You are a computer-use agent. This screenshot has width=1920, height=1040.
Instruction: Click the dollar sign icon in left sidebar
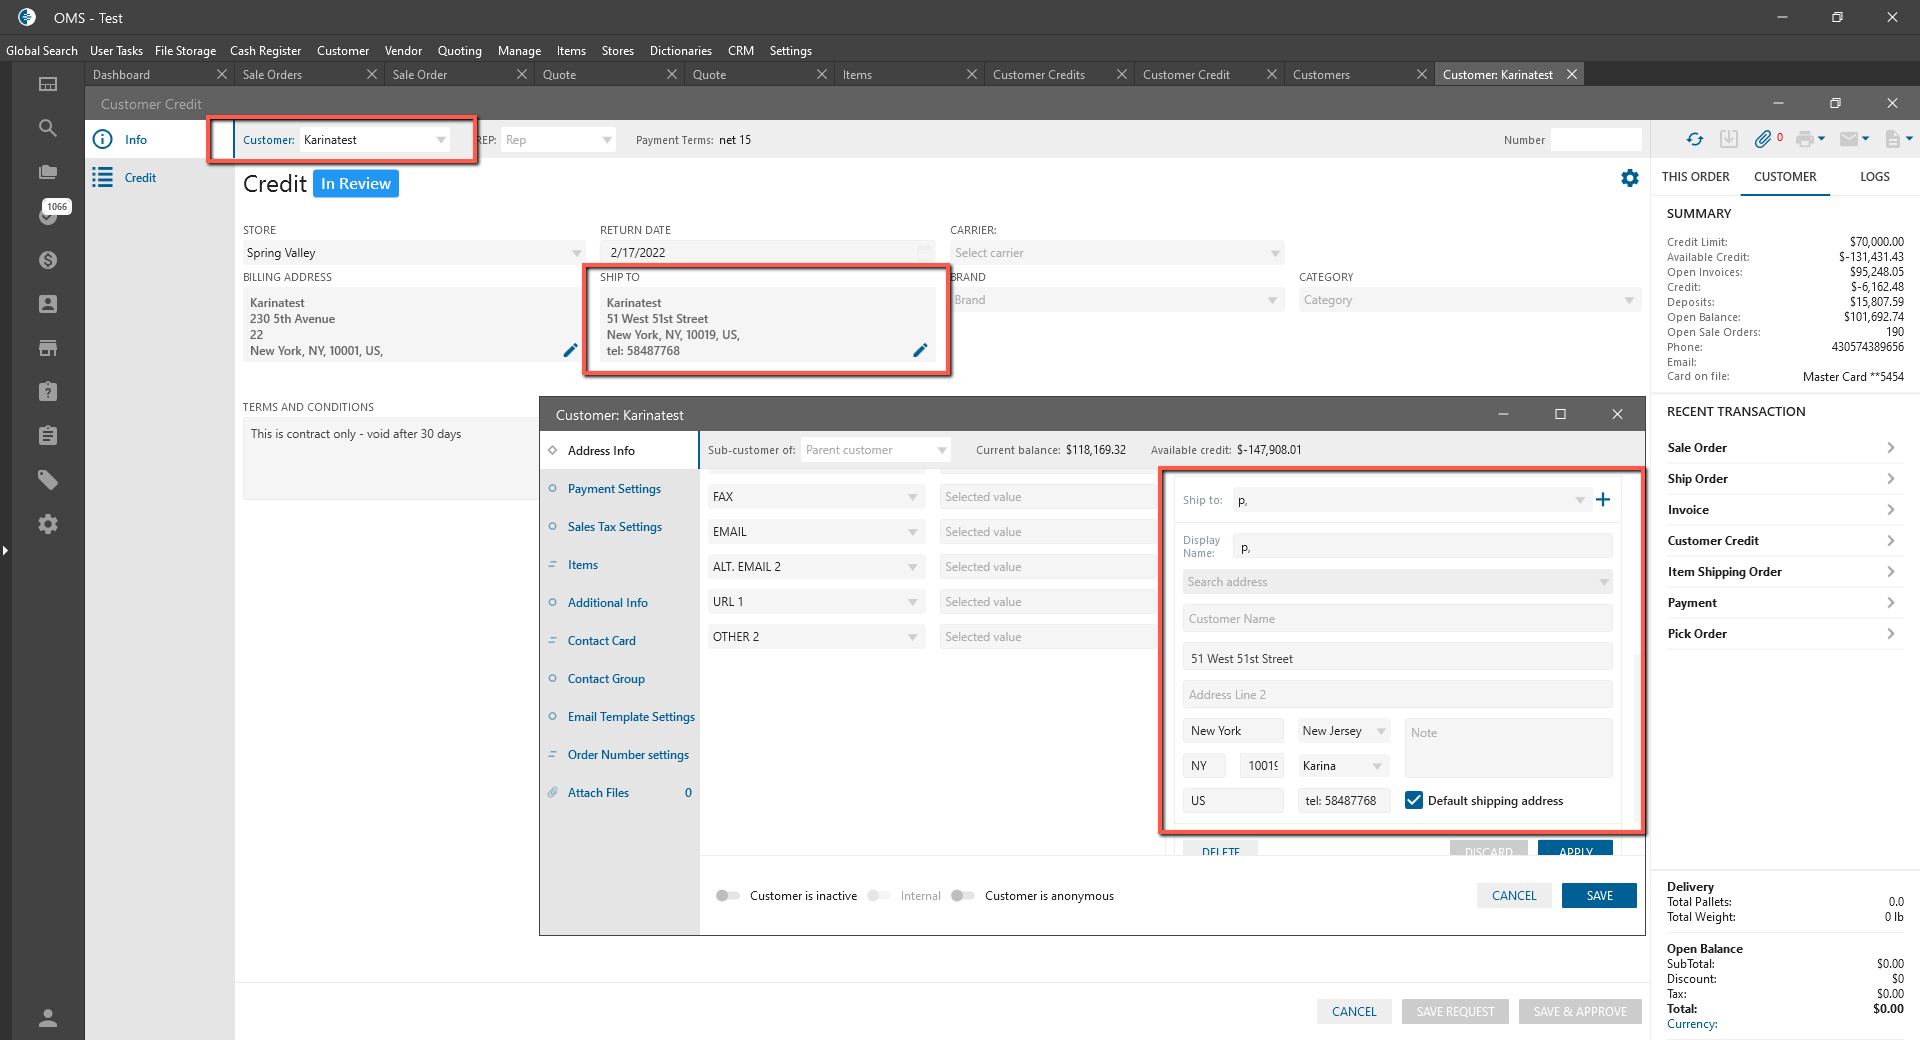click(x=47, y=260)
